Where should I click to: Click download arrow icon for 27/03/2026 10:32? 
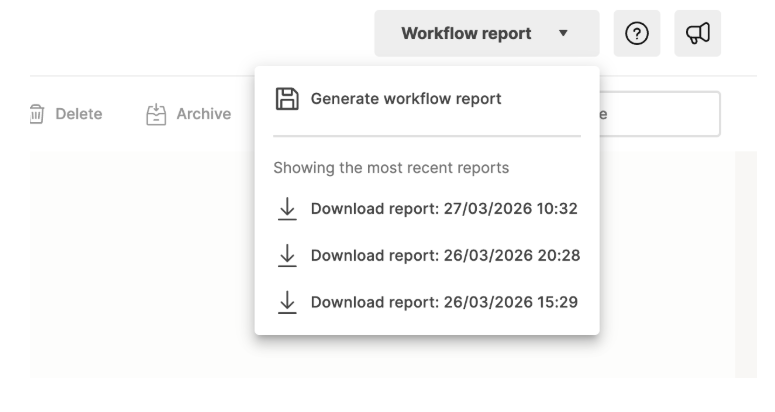point(287,208)
